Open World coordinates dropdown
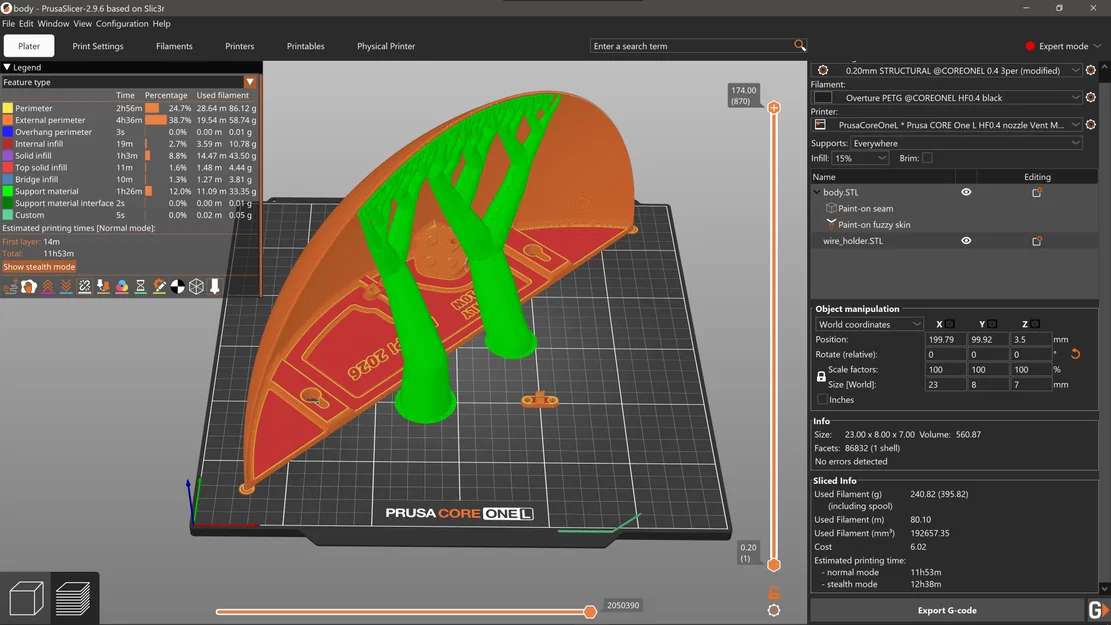This screenshot has width=1111, height=625. click(x=869, y=324)
